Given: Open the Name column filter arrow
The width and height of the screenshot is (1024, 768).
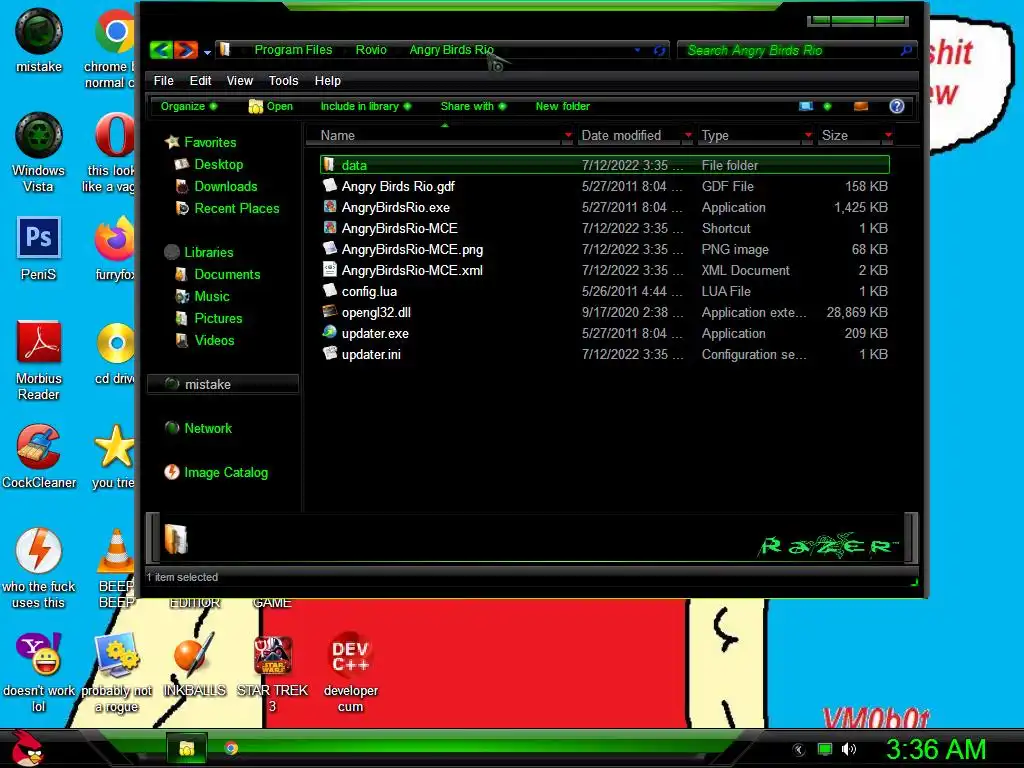Looking at the screenshot, I should pos(568,135).
